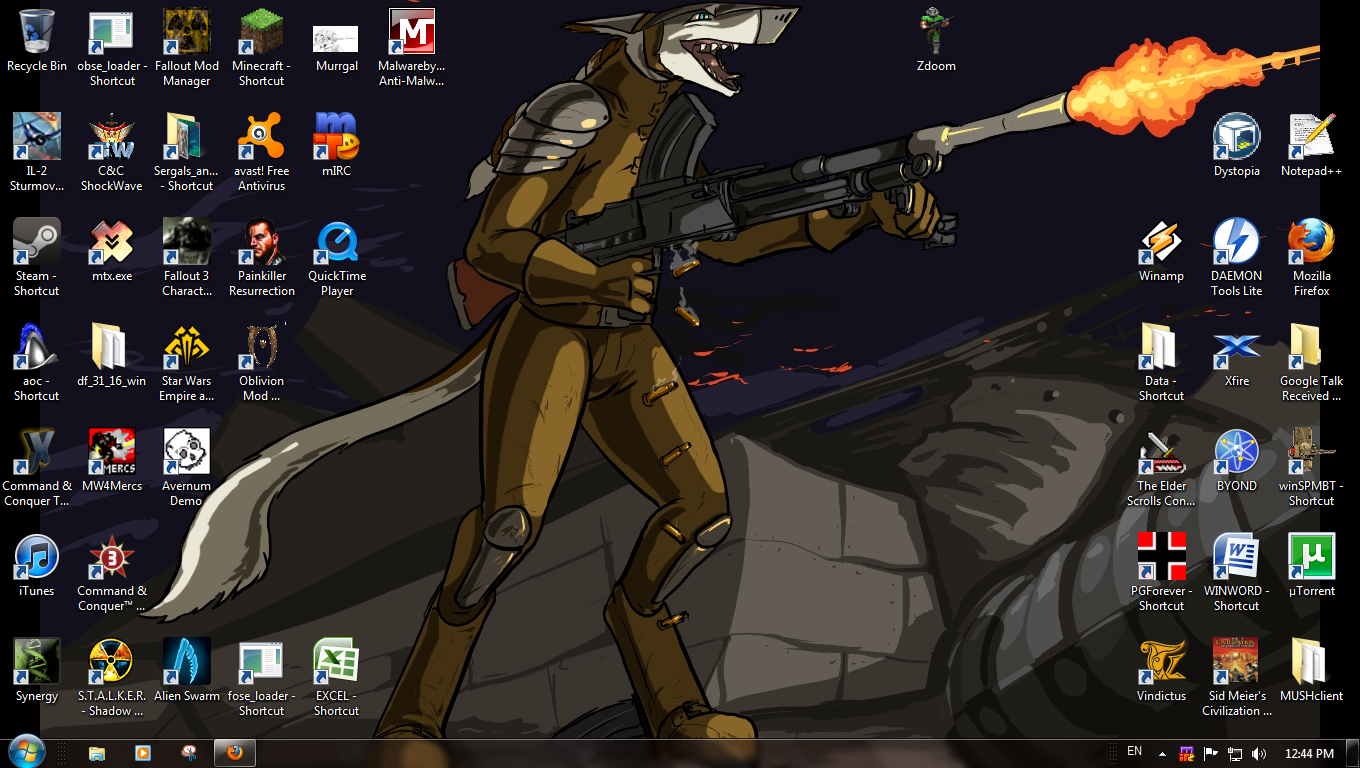Open the Windows Start menu
This screenshot has width=1360, height=768.
click(25, 752)
